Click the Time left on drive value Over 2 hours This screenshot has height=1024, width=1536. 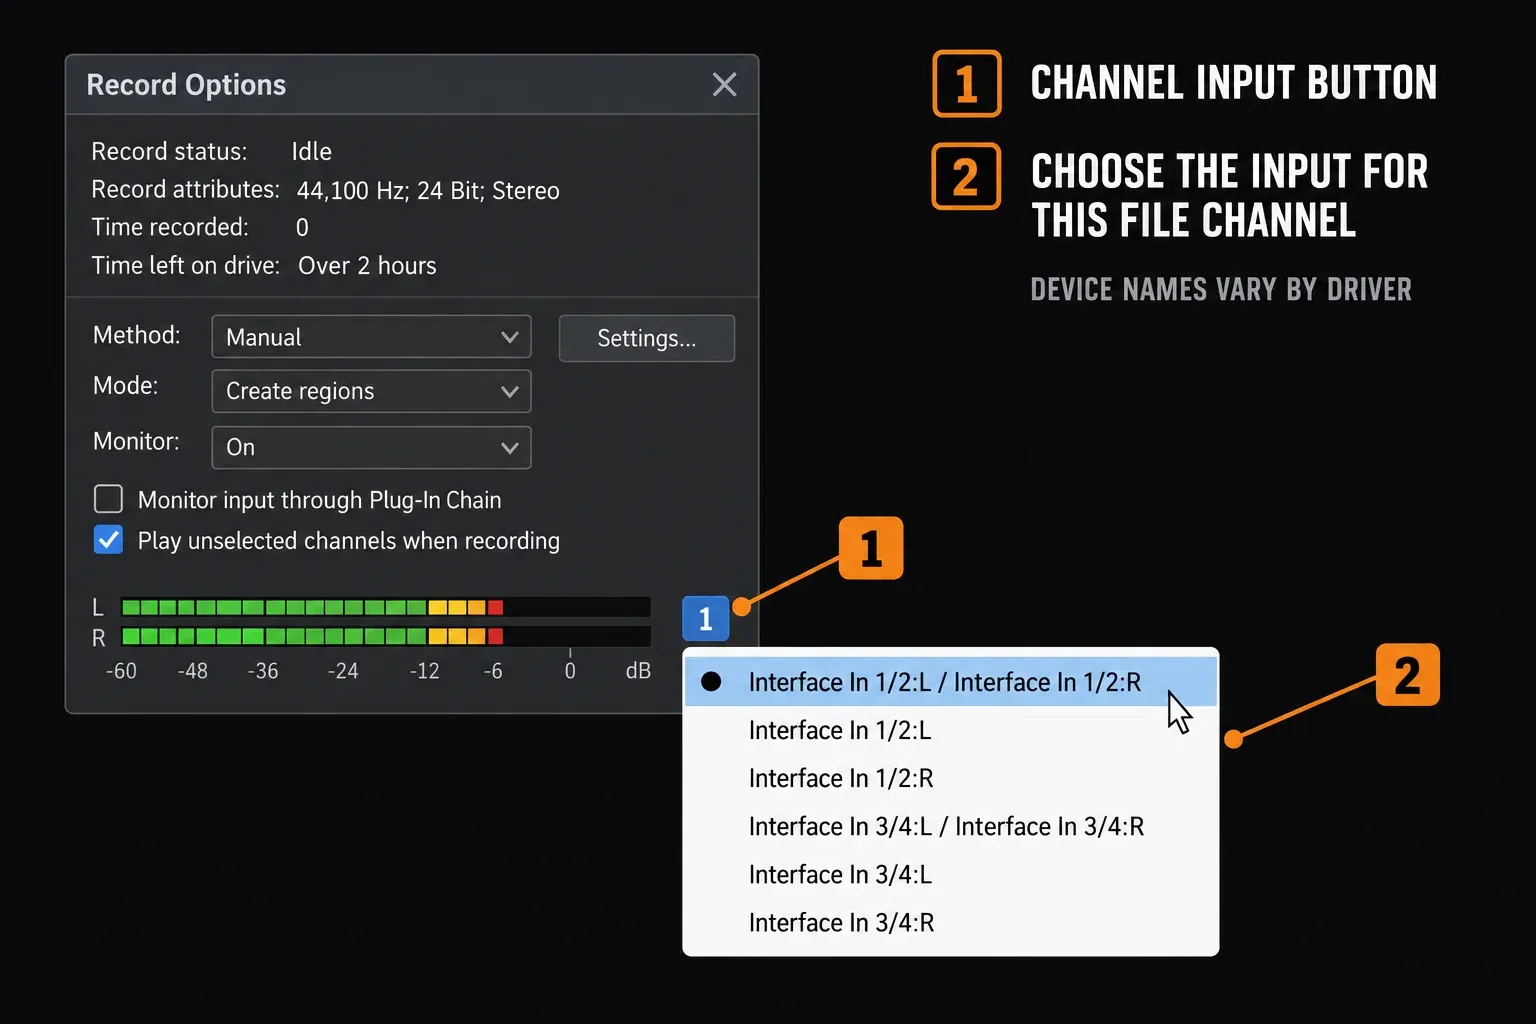click(367, 266)
